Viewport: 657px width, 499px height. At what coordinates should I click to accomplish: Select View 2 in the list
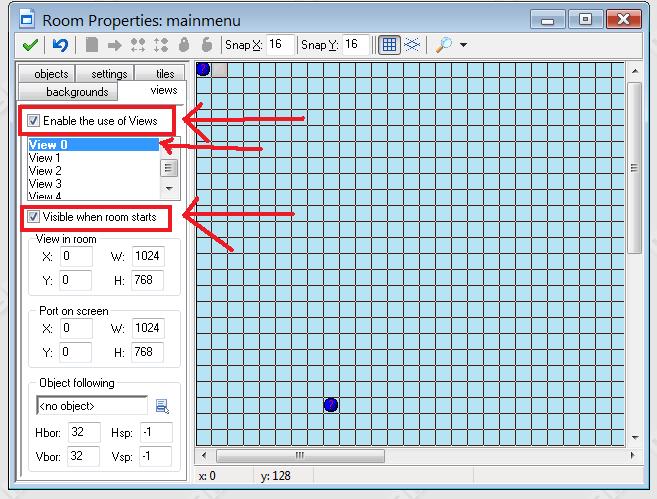(x=45, y=171)
